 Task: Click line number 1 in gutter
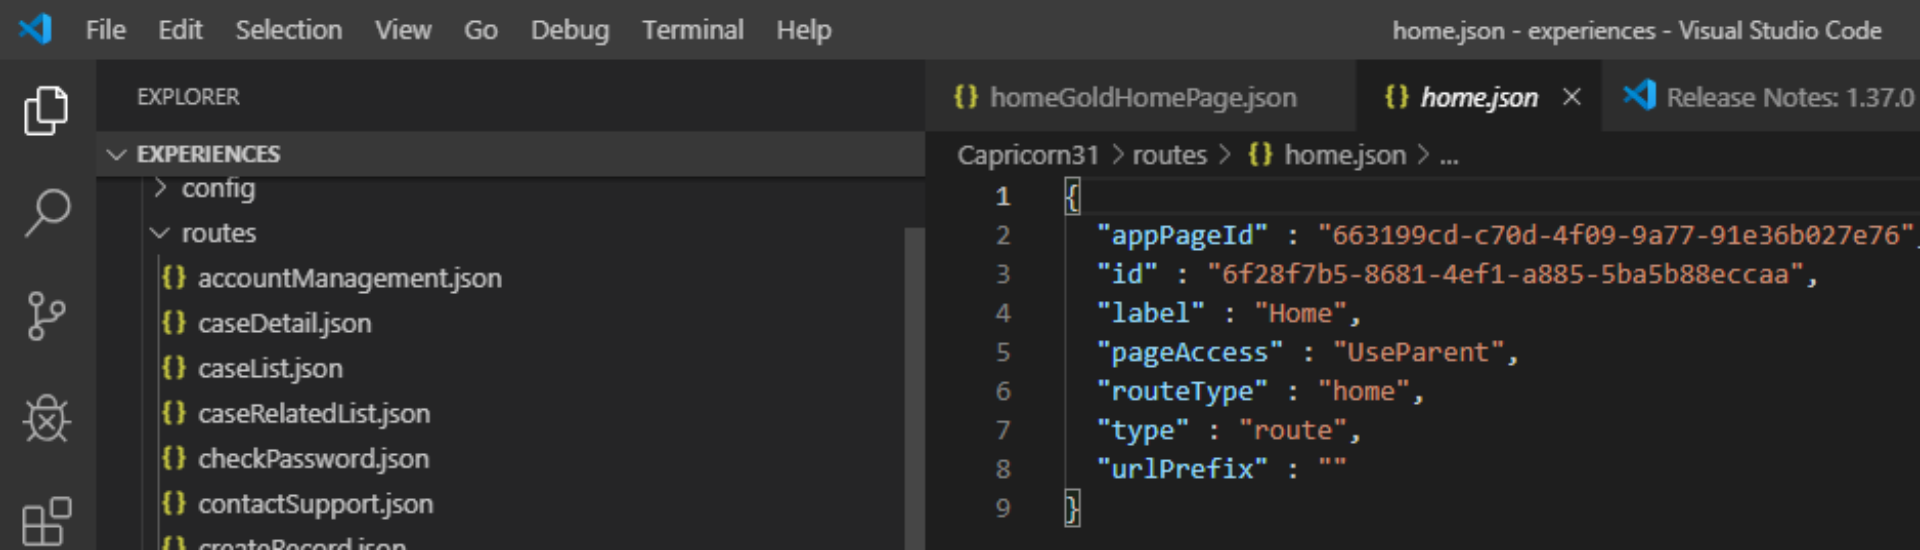pos(1003,197)
